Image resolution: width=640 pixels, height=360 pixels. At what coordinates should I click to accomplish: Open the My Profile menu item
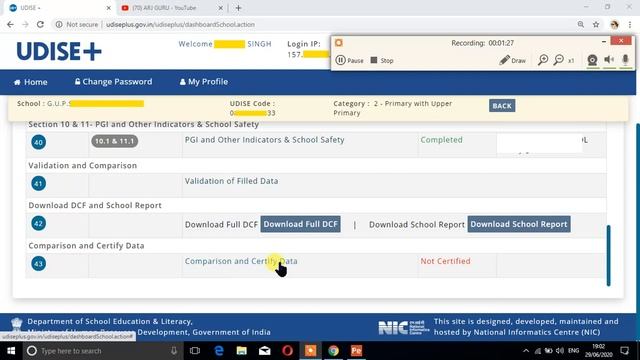pos(204,82)
